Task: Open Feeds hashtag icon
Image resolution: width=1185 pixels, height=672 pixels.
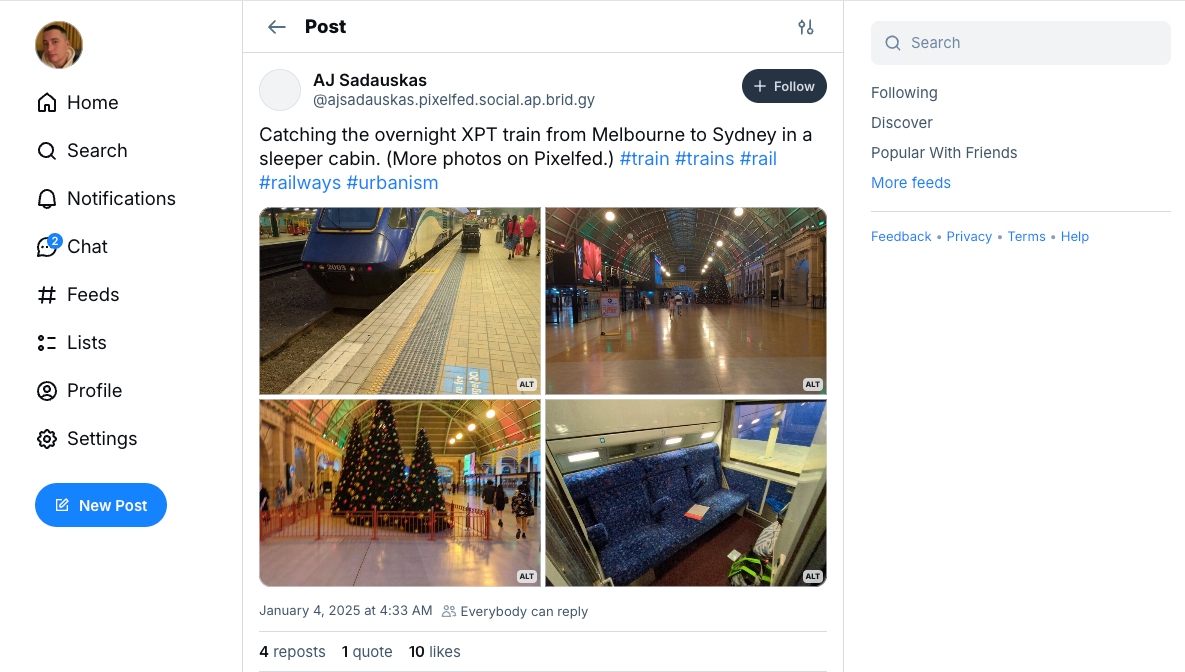Action: [47, 295]
